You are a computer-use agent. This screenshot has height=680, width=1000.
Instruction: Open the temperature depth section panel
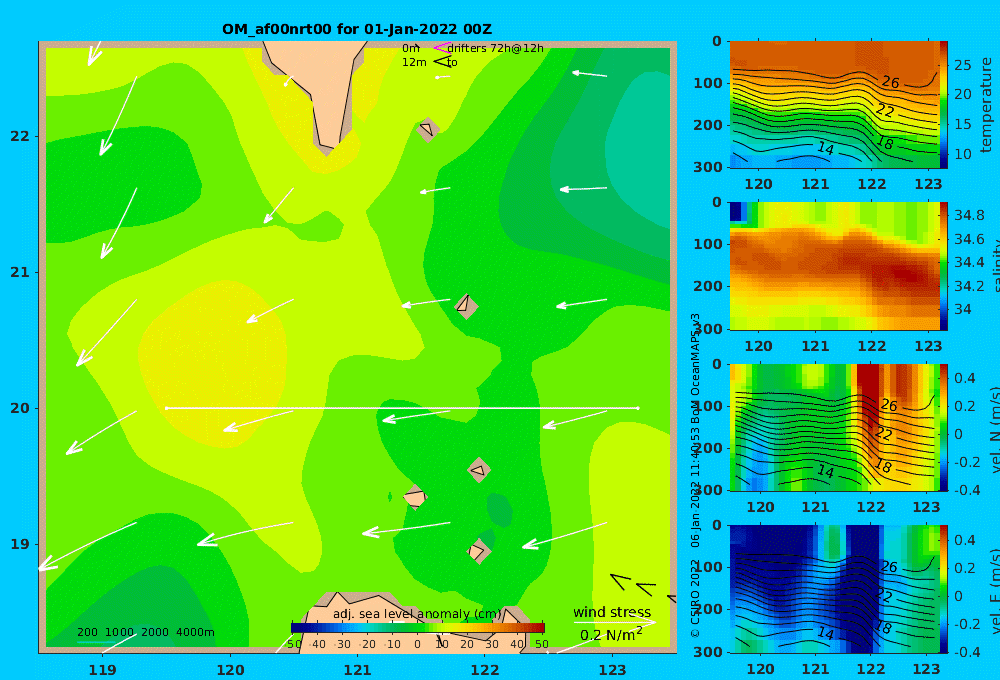pyautogui.click(x=834, y=105)
